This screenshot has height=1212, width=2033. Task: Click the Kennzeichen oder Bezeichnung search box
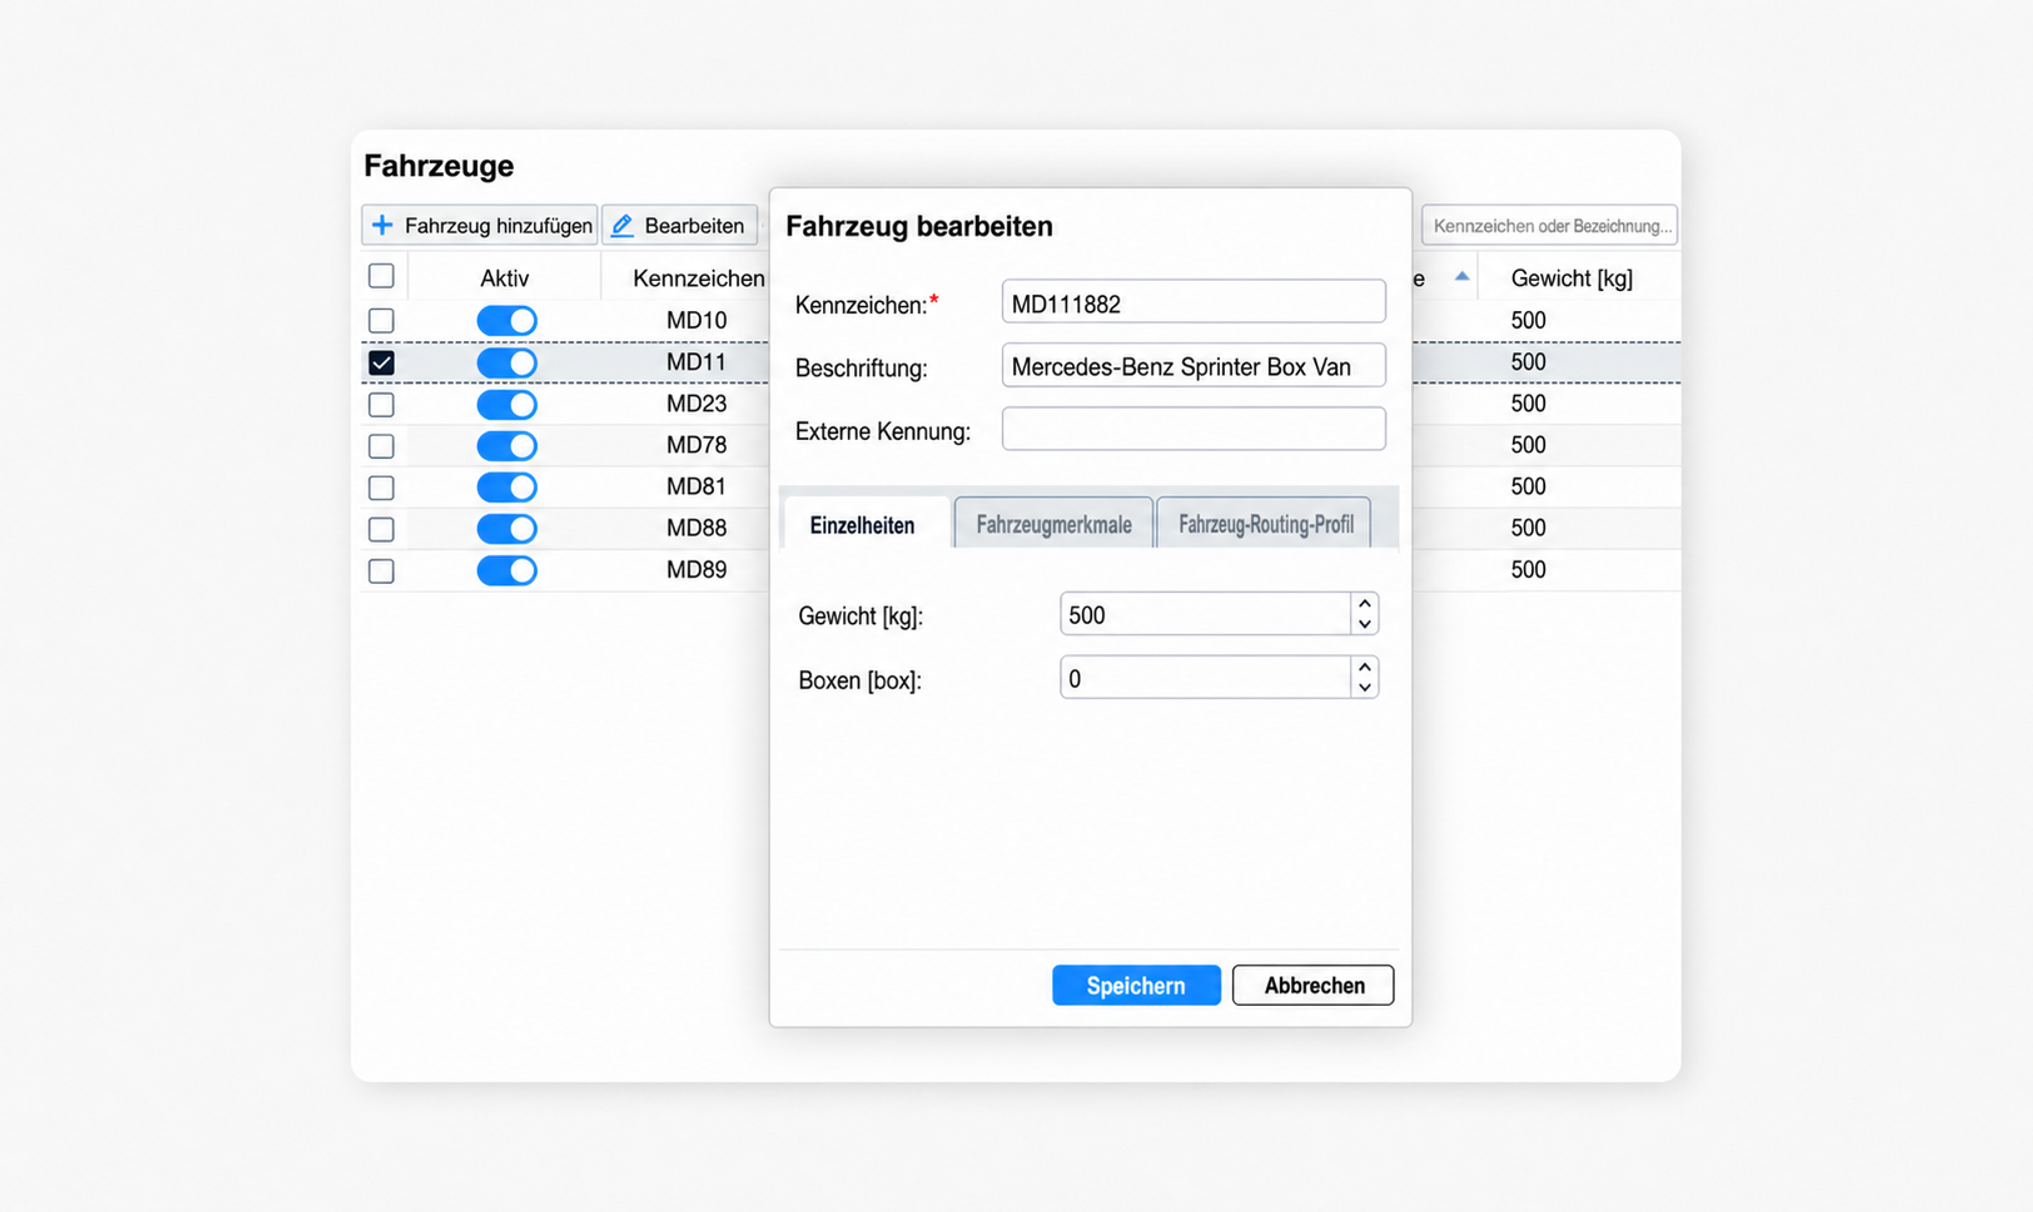coord(1549,225)
